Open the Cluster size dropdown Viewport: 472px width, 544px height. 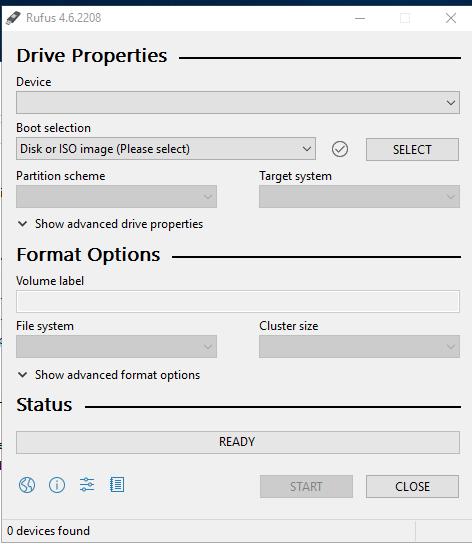point(359,346)
